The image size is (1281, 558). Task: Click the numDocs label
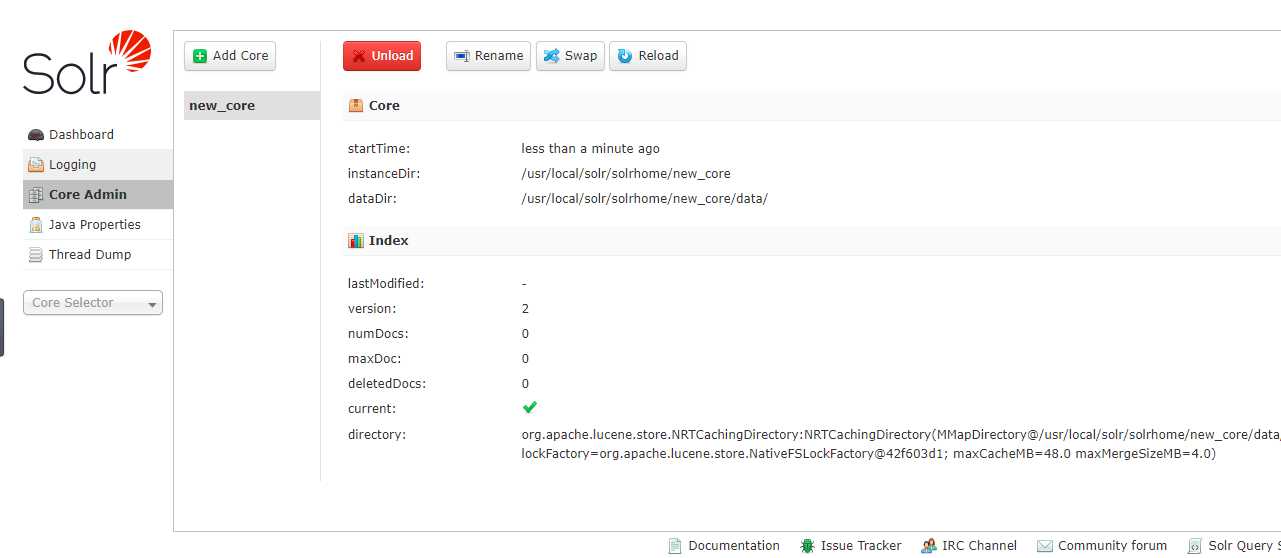point(378,334)
